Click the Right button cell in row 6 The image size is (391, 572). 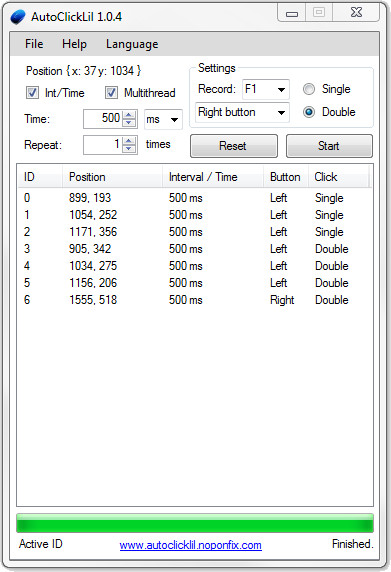point(282,300)
